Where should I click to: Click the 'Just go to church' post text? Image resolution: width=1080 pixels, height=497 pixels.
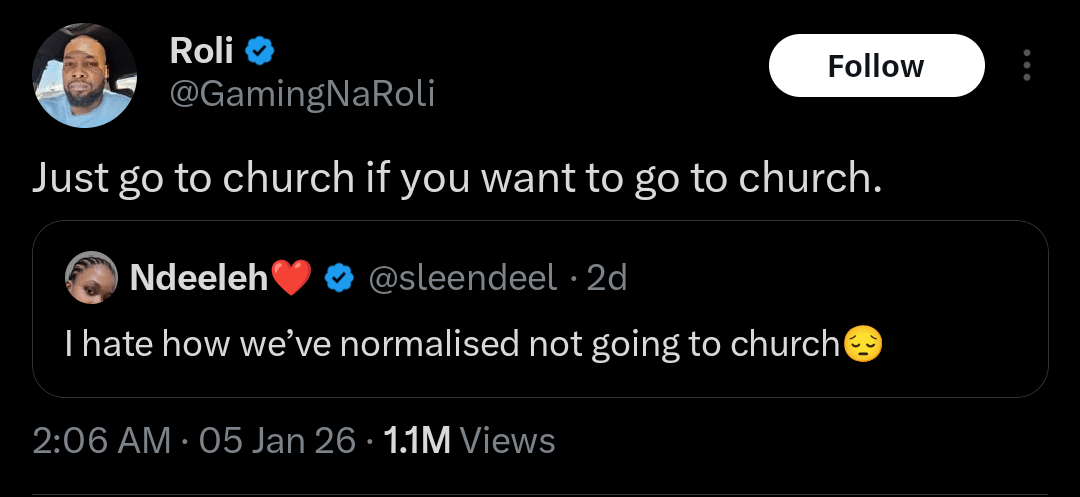coord(457,177)
